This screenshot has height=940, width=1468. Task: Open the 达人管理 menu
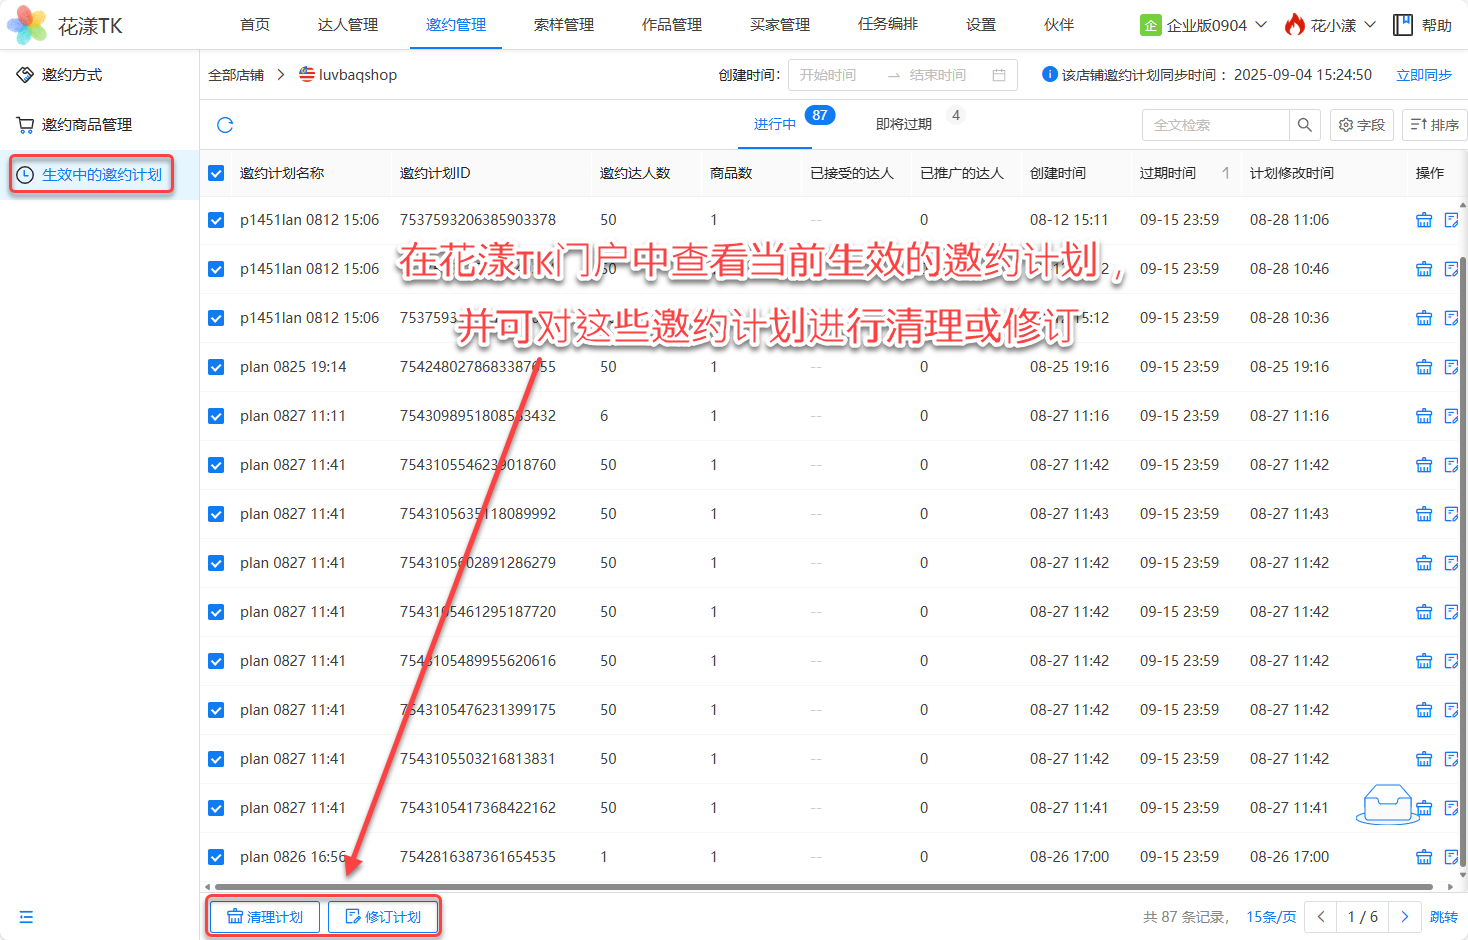(347, 25)
